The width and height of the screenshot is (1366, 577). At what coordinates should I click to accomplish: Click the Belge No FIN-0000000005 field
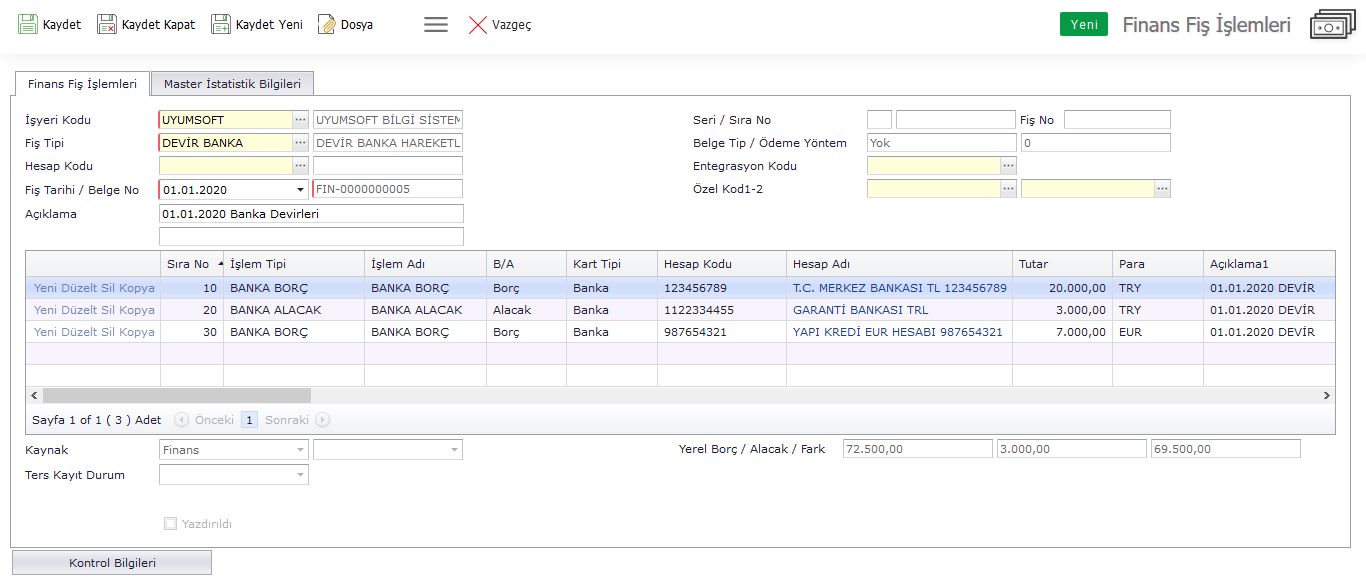388,189
